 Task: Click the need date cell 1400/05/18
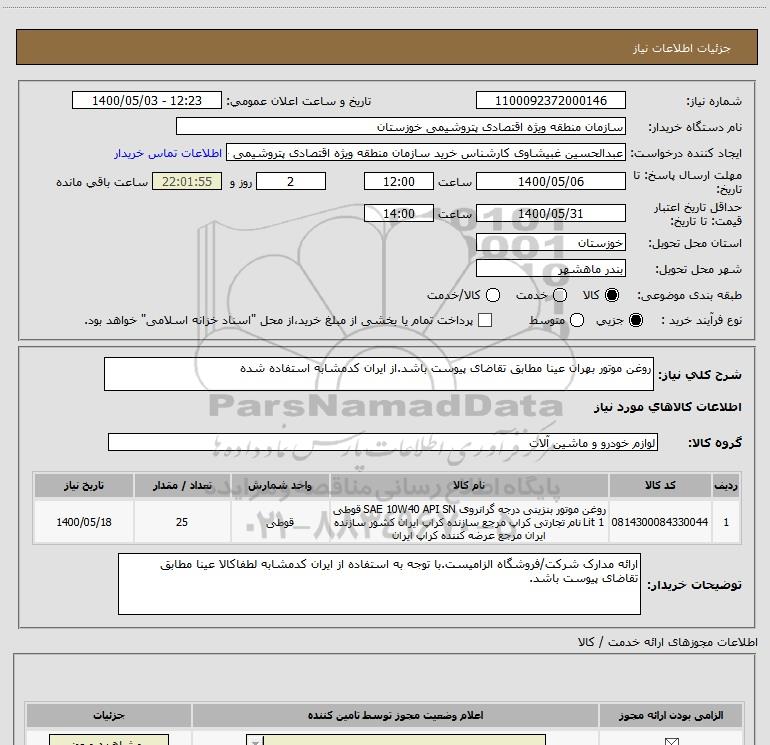(83, 522)
